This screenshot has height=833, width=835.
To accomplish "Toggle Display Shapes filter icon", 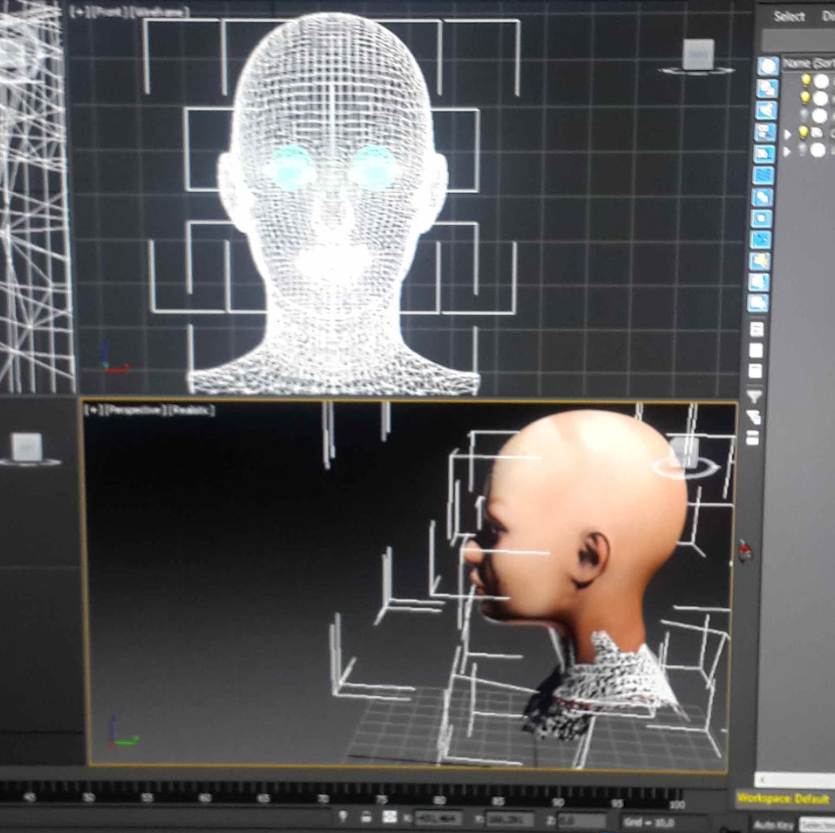I will coord(767,88).
